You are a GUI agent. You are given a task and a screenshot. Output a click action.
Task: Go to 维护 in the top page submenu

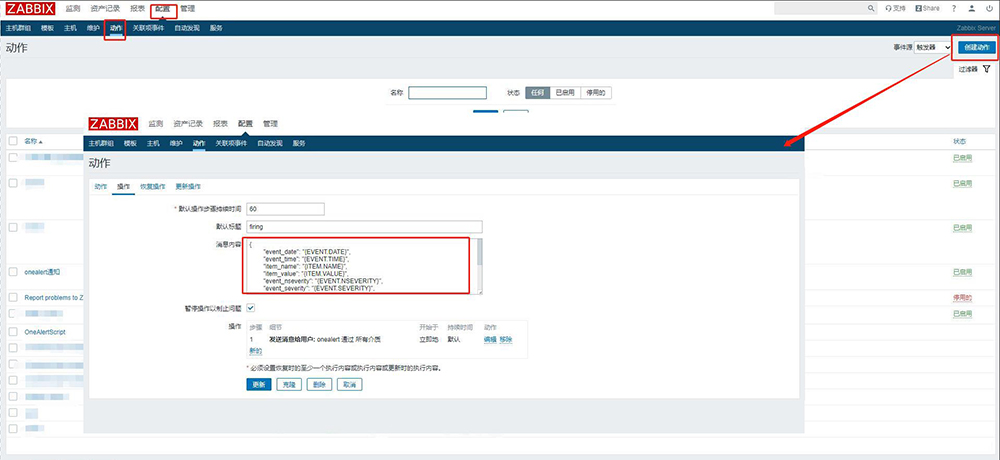pos(93,28)
